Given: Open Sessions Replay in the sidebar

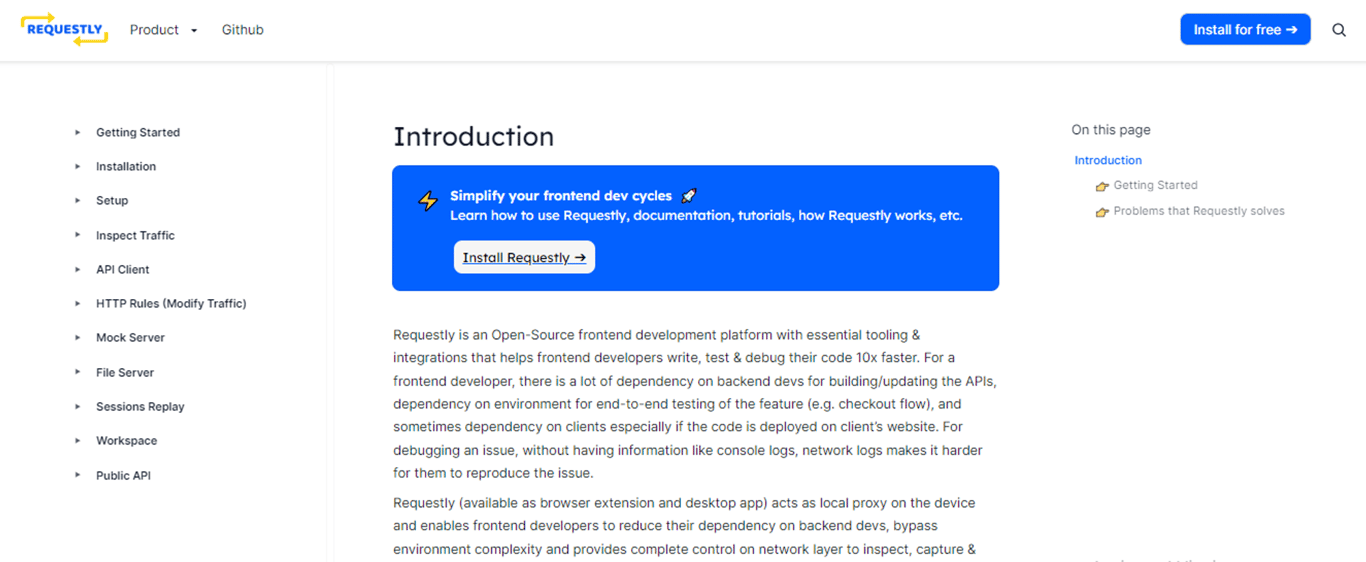Looking at the screenshot, I should 140,406.
